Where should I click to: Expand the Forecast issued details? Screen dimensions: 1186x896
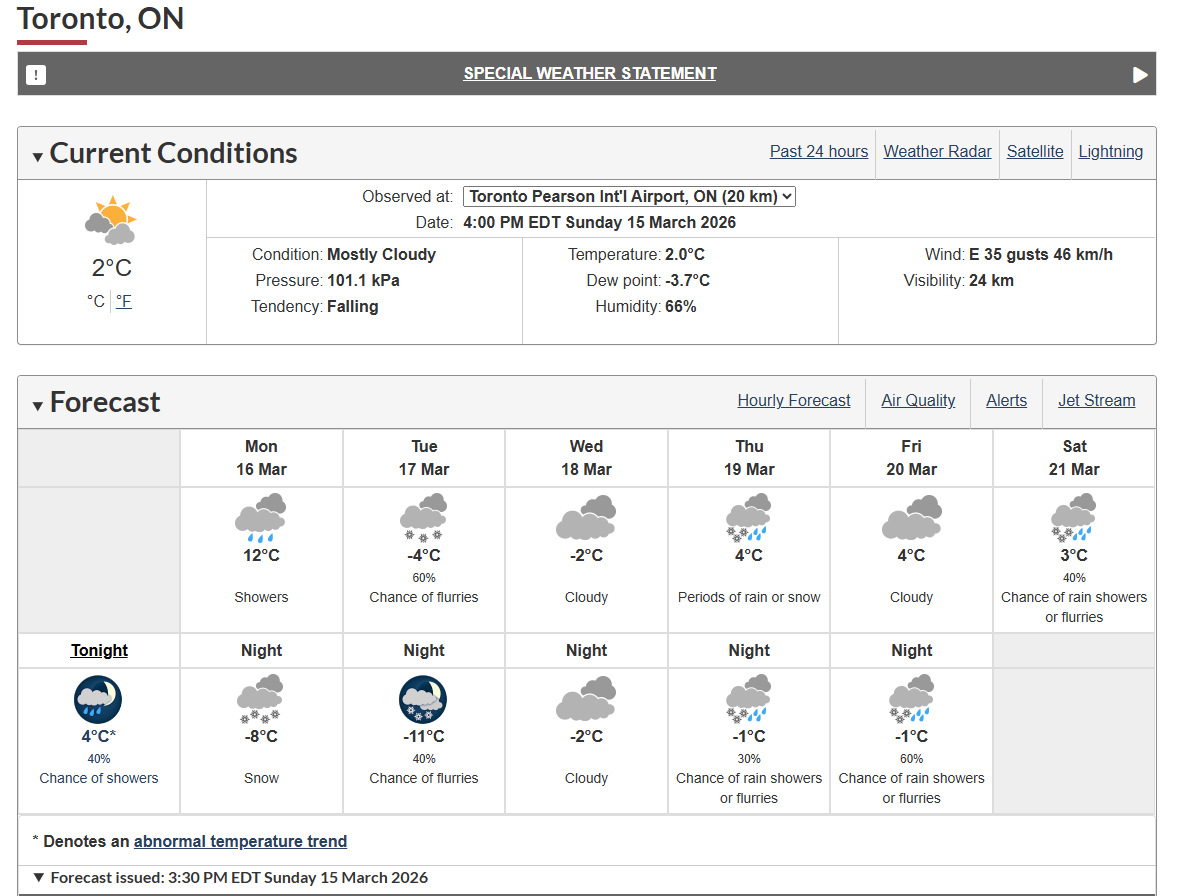39,878
